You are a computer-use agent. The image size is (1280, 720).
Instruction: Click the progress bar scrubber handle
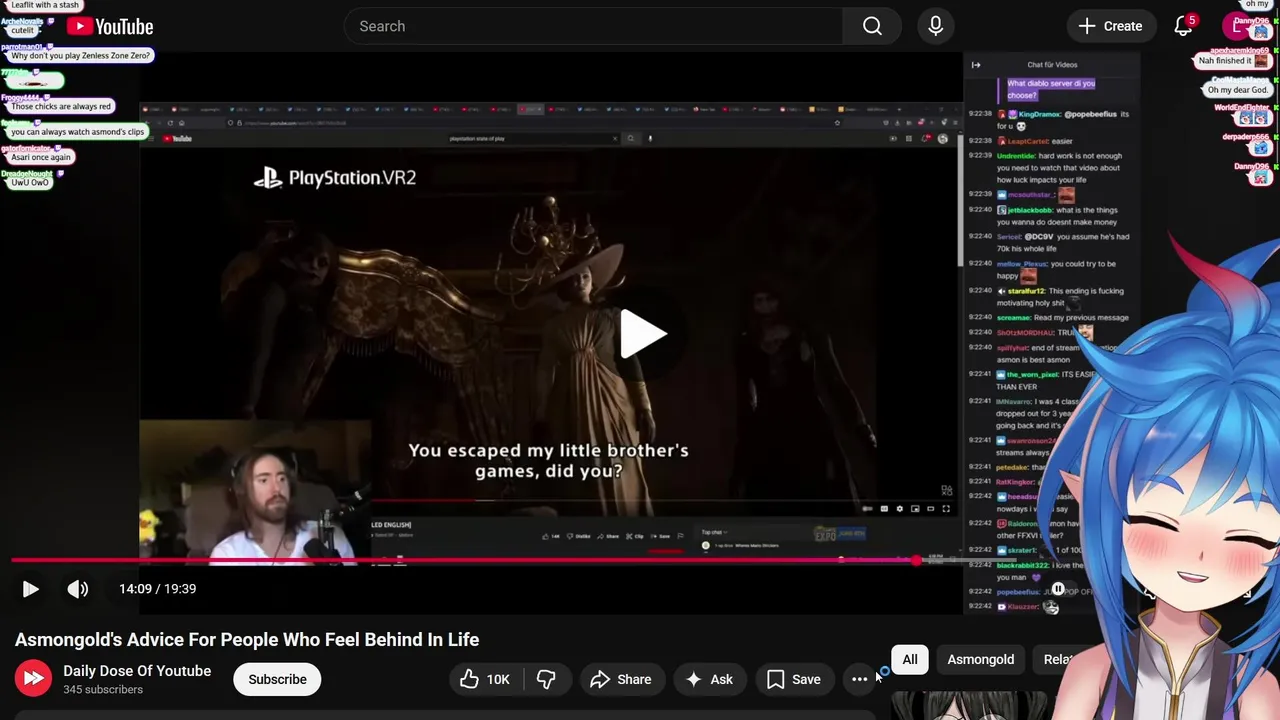pos(917,560)
